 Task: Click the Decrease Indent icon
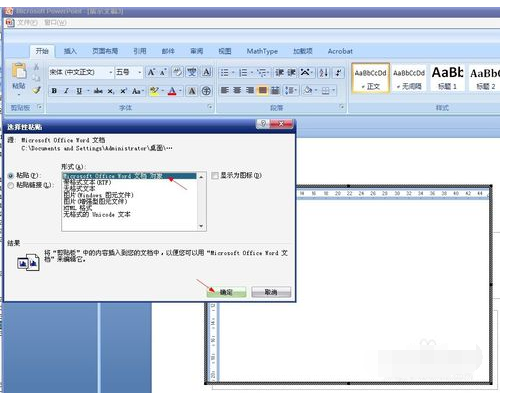[280, 72]
